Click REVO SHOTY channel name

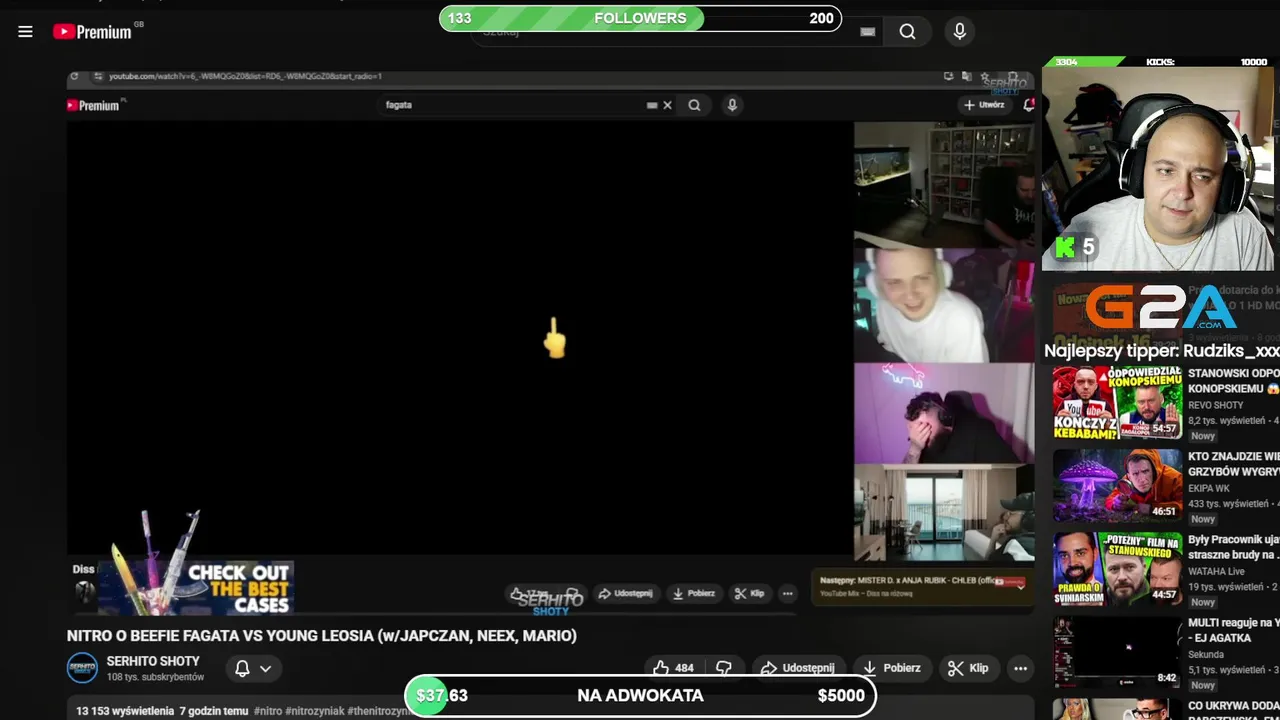point(1216,405)
